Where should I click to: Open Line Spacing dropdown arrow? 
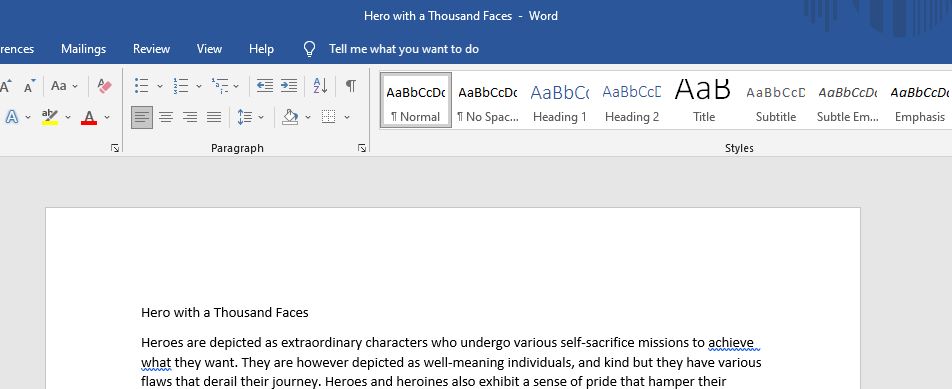pos(261,117)
